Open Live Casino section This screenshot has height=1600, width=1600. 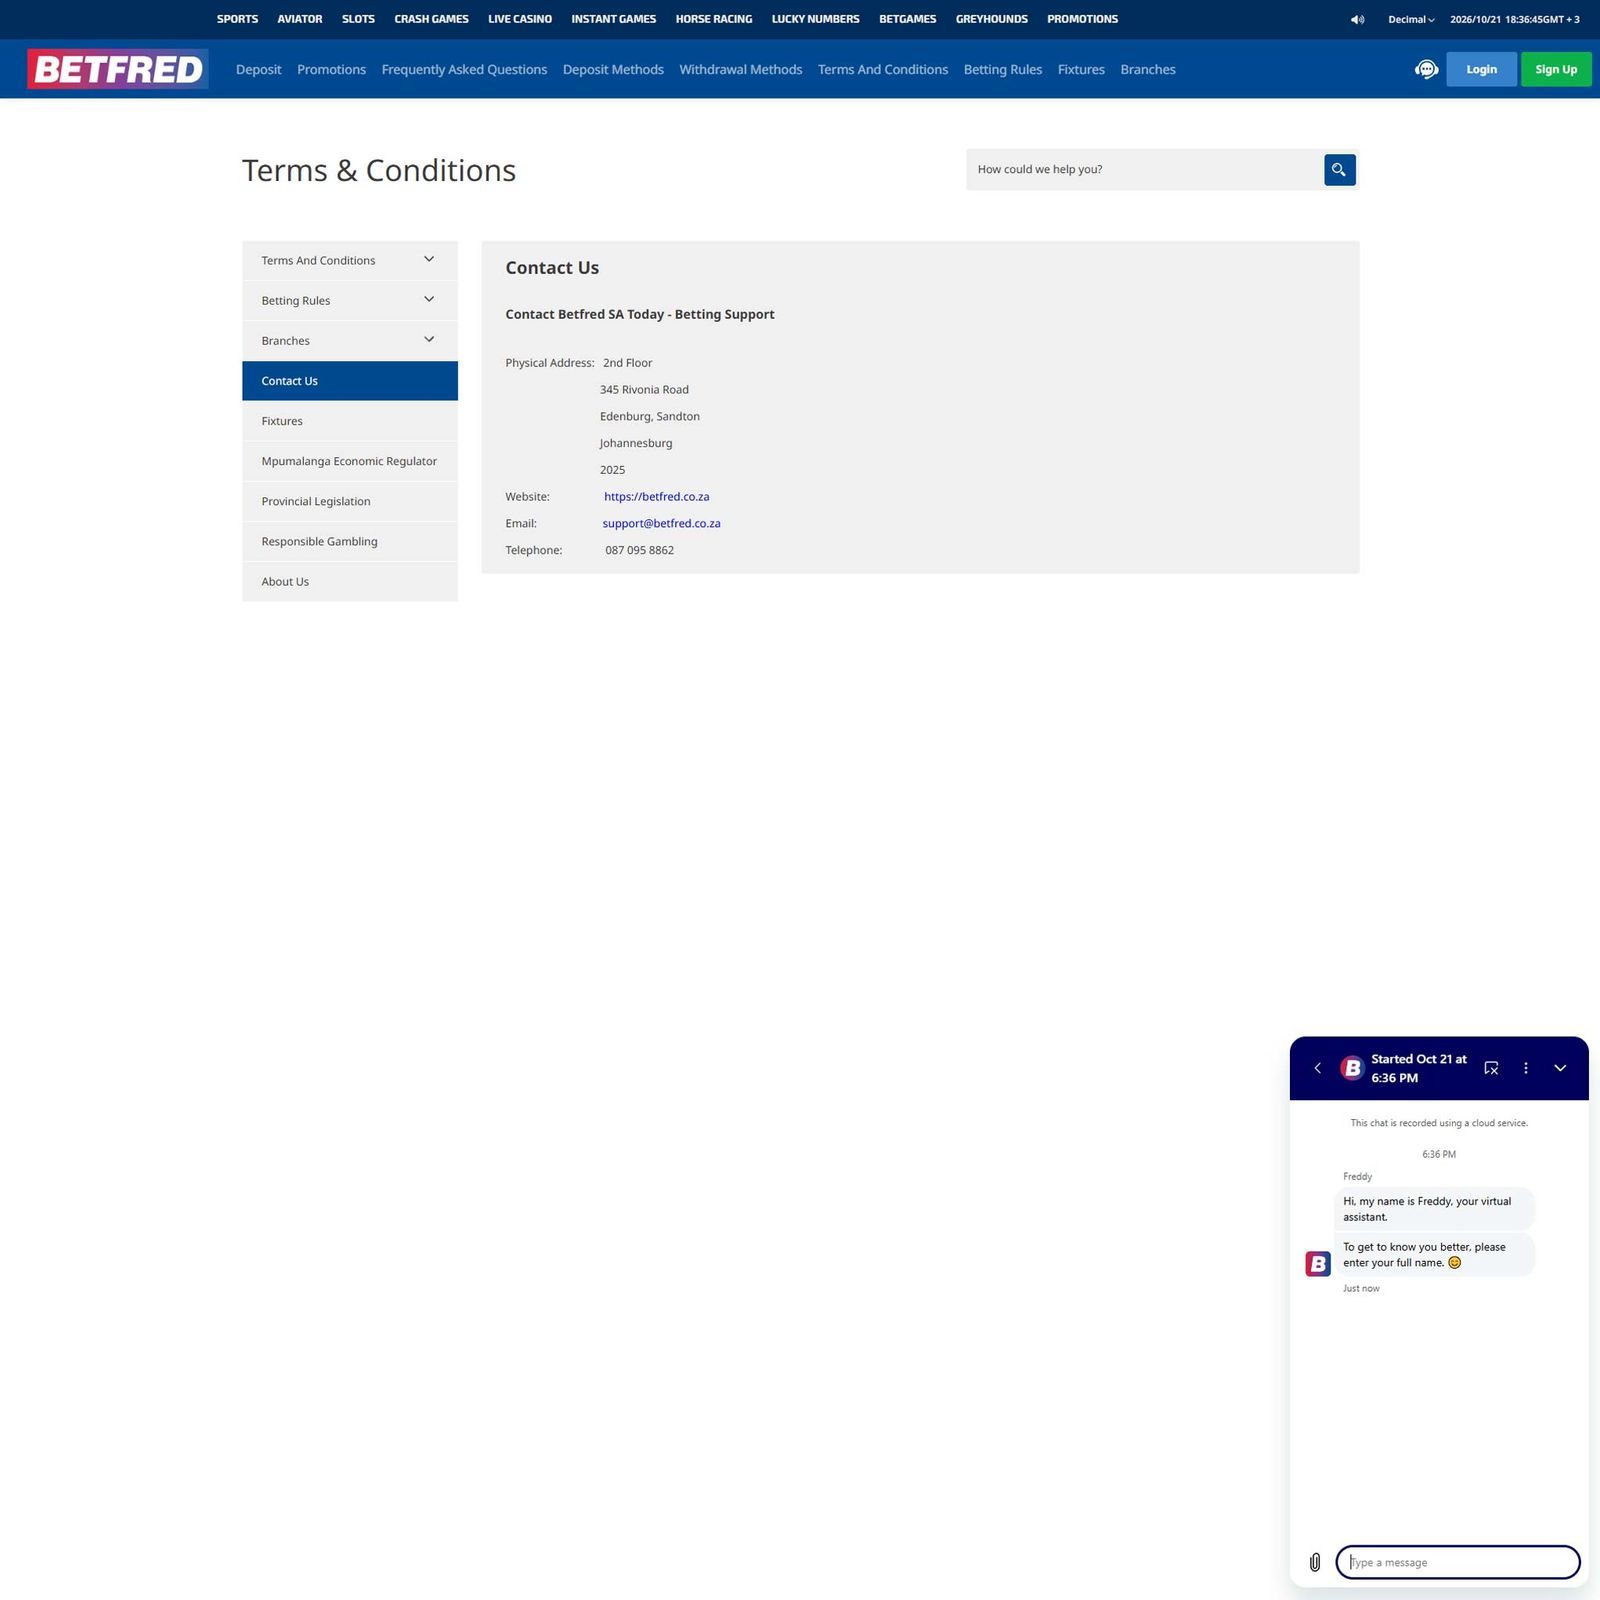520,19
